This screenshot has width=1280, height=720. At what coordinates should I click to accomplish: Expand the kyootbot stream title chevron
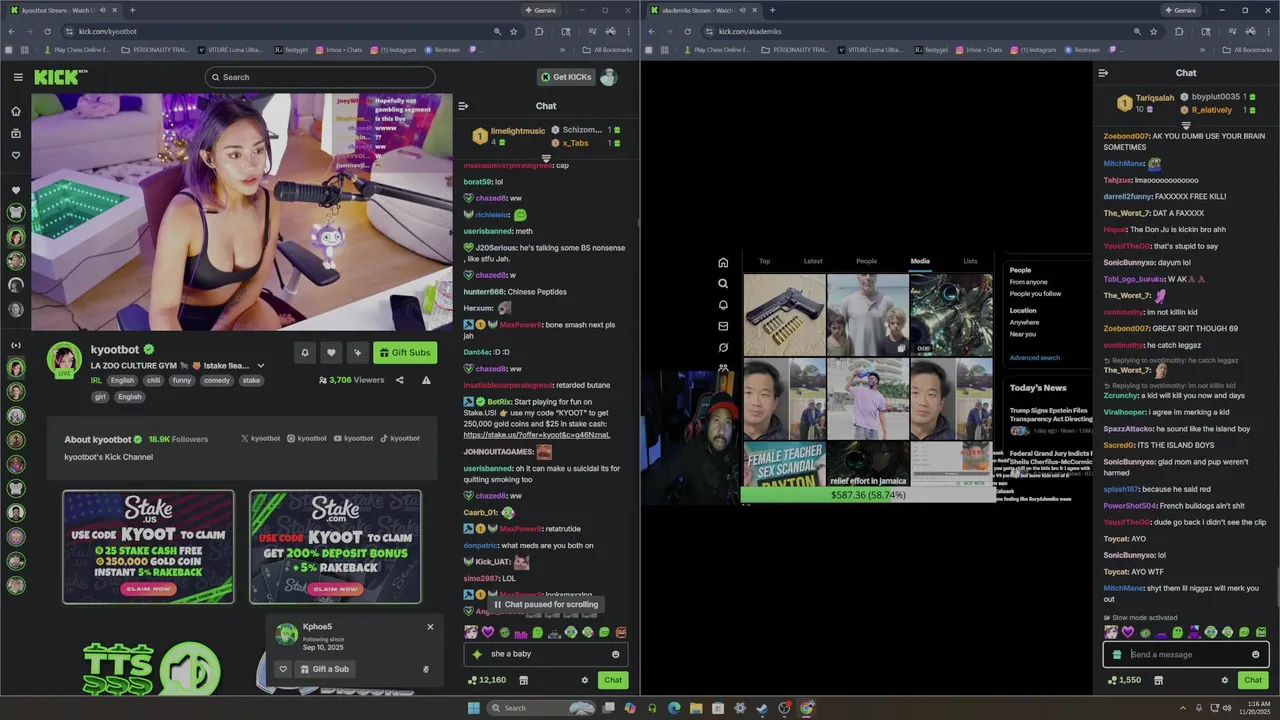click(261, 366)
